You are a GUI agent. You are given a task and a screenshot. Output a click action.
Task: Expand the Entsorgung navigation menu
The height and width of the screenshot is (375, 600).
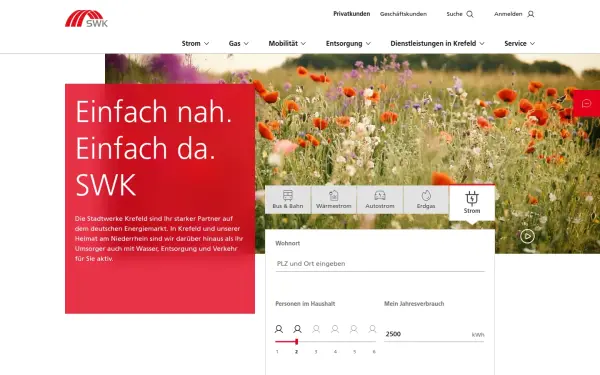(x=348, y=44)
